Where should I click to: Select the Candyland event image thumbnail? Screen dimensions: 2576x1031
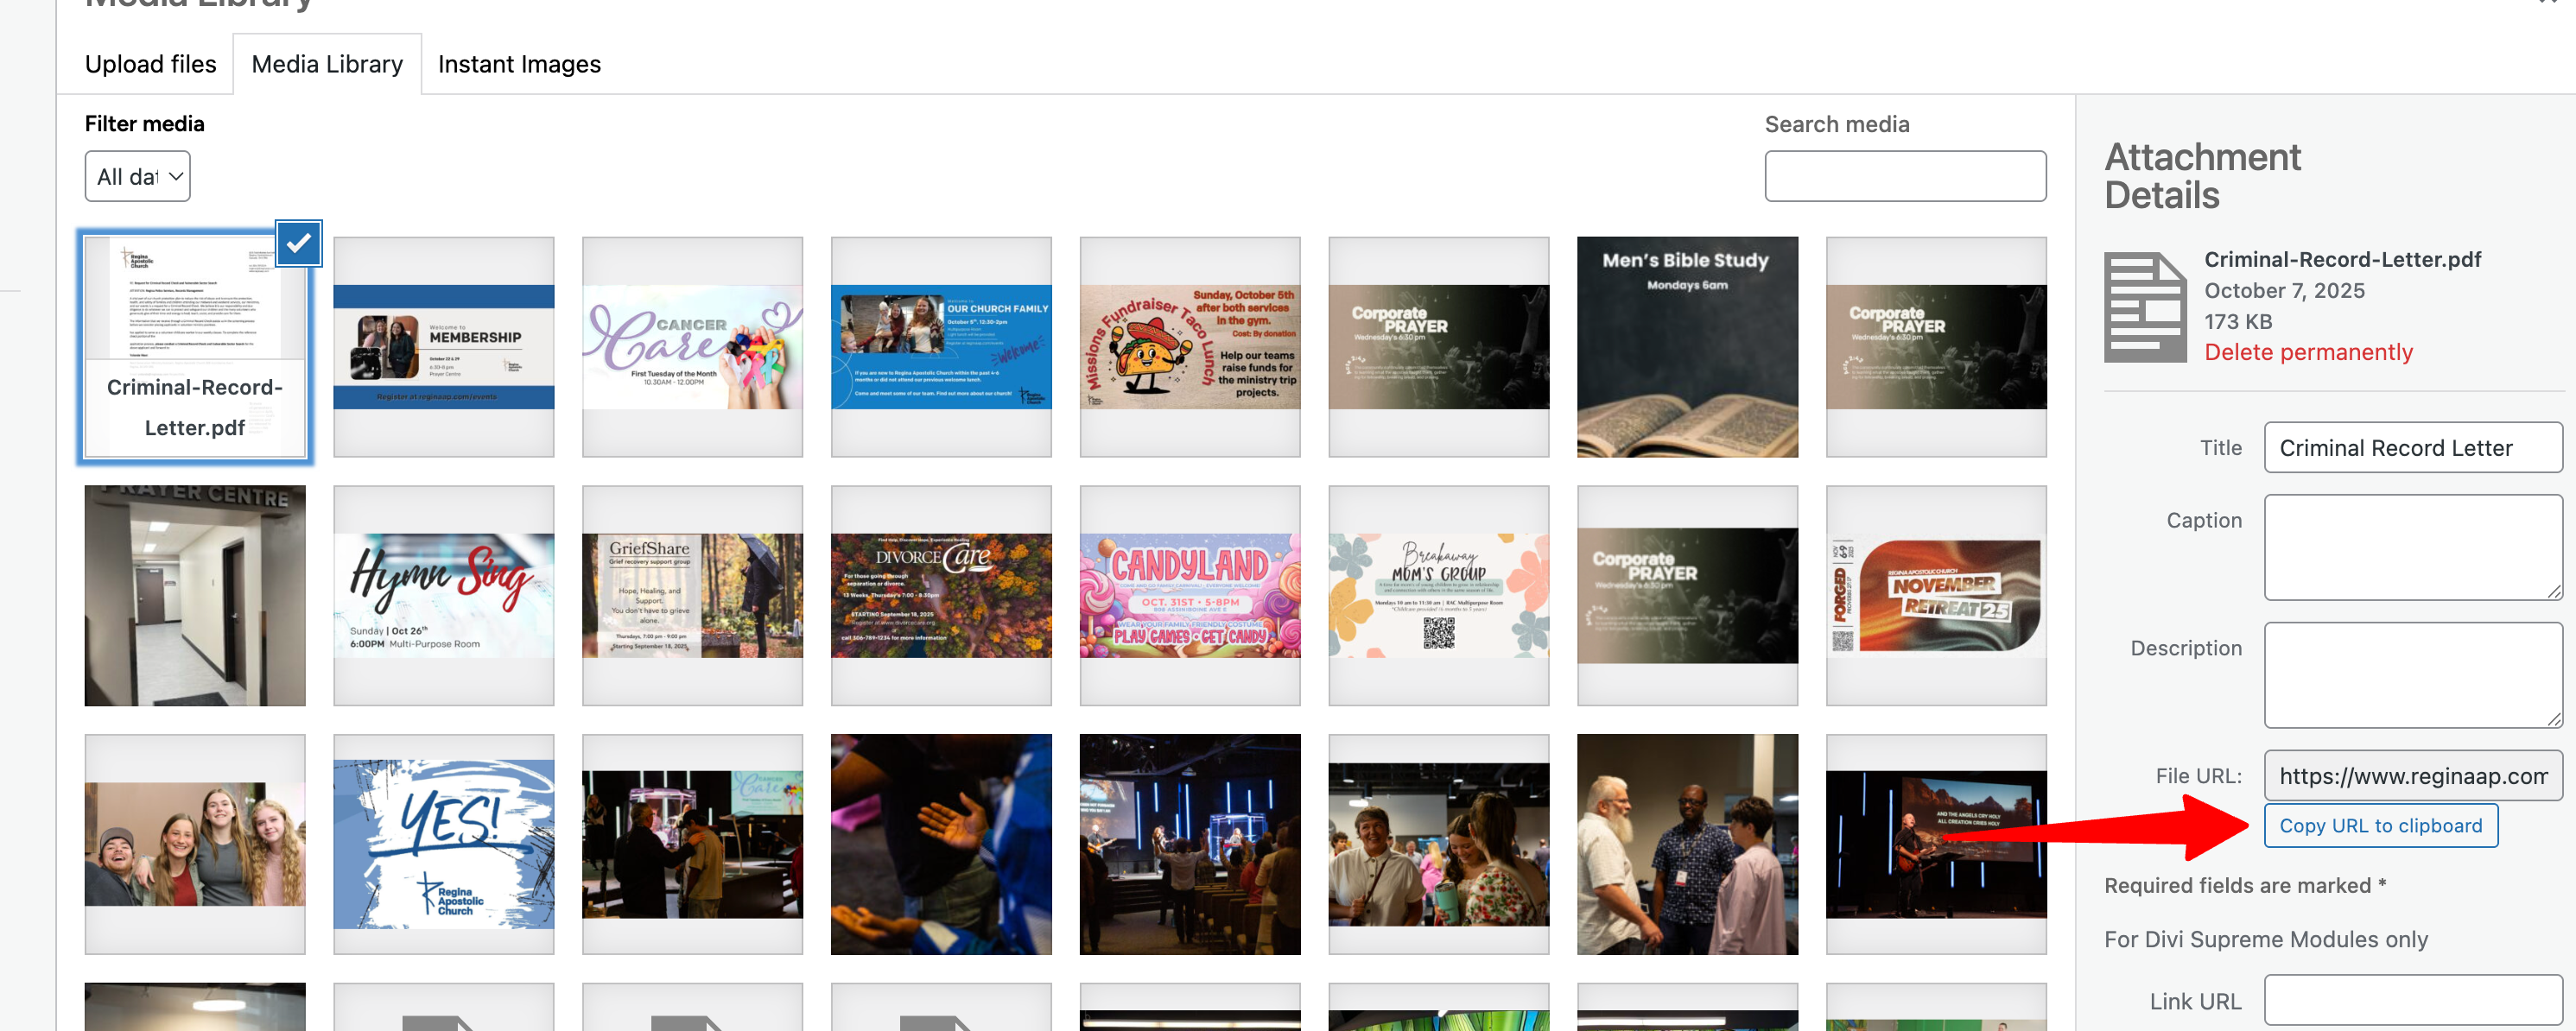click(x=1189, y=595)
